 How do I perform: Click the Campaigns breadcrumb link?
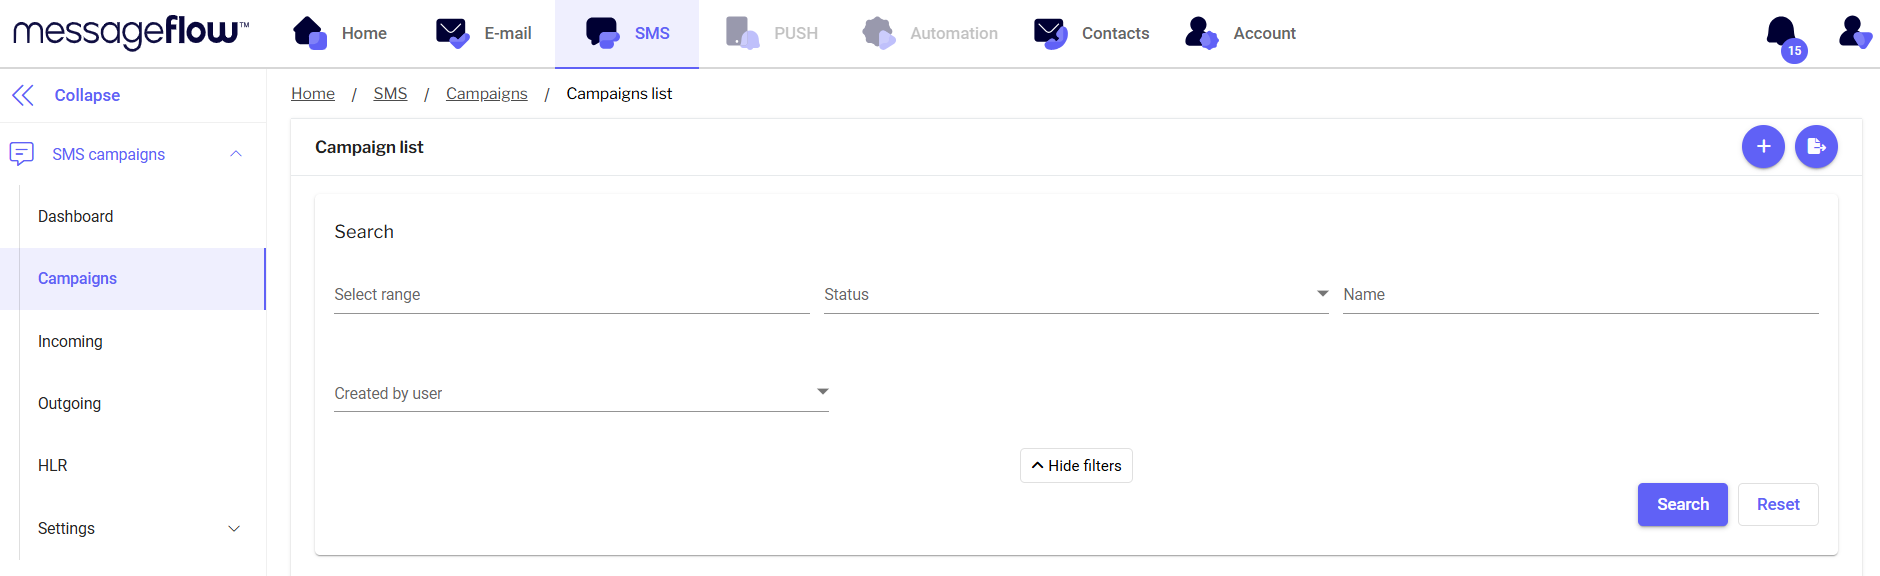[486, 94]
